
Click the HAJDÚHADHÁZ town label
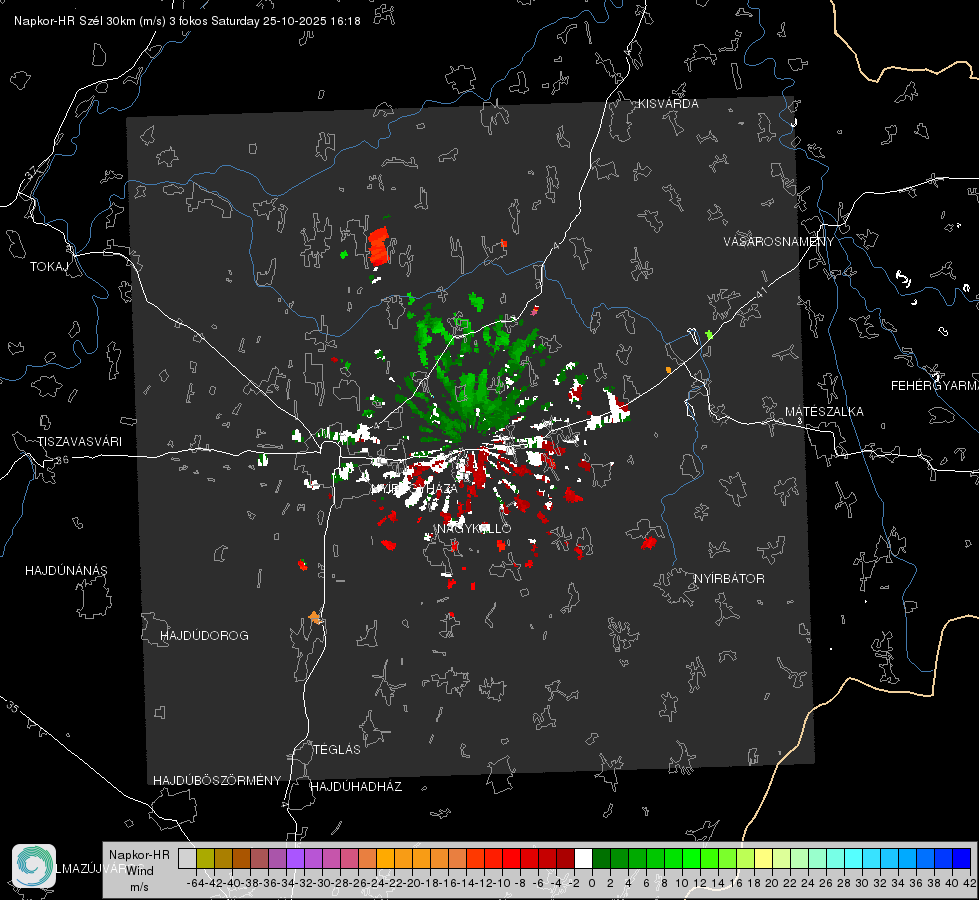click(x=356, y=786)
